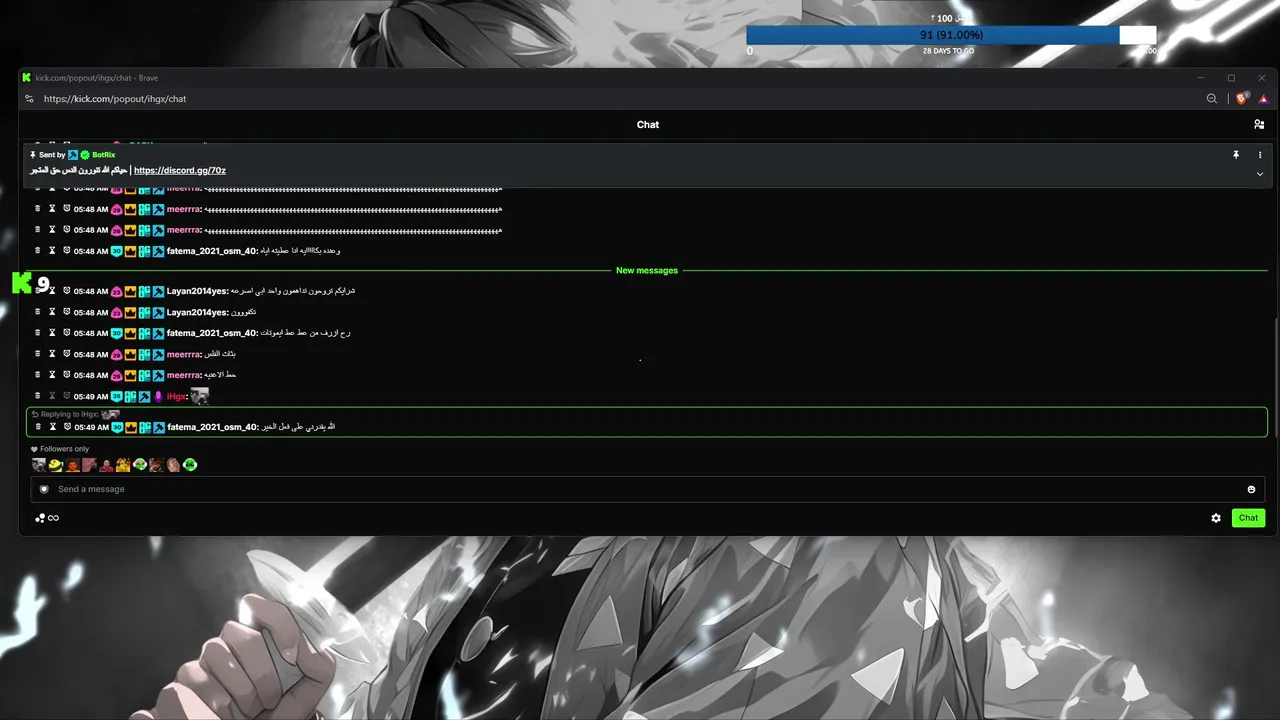Image resolution: width=1280 pixels, height=720 pixels.
Task: Select the kick.com popout chat URL
Action: 115,99
